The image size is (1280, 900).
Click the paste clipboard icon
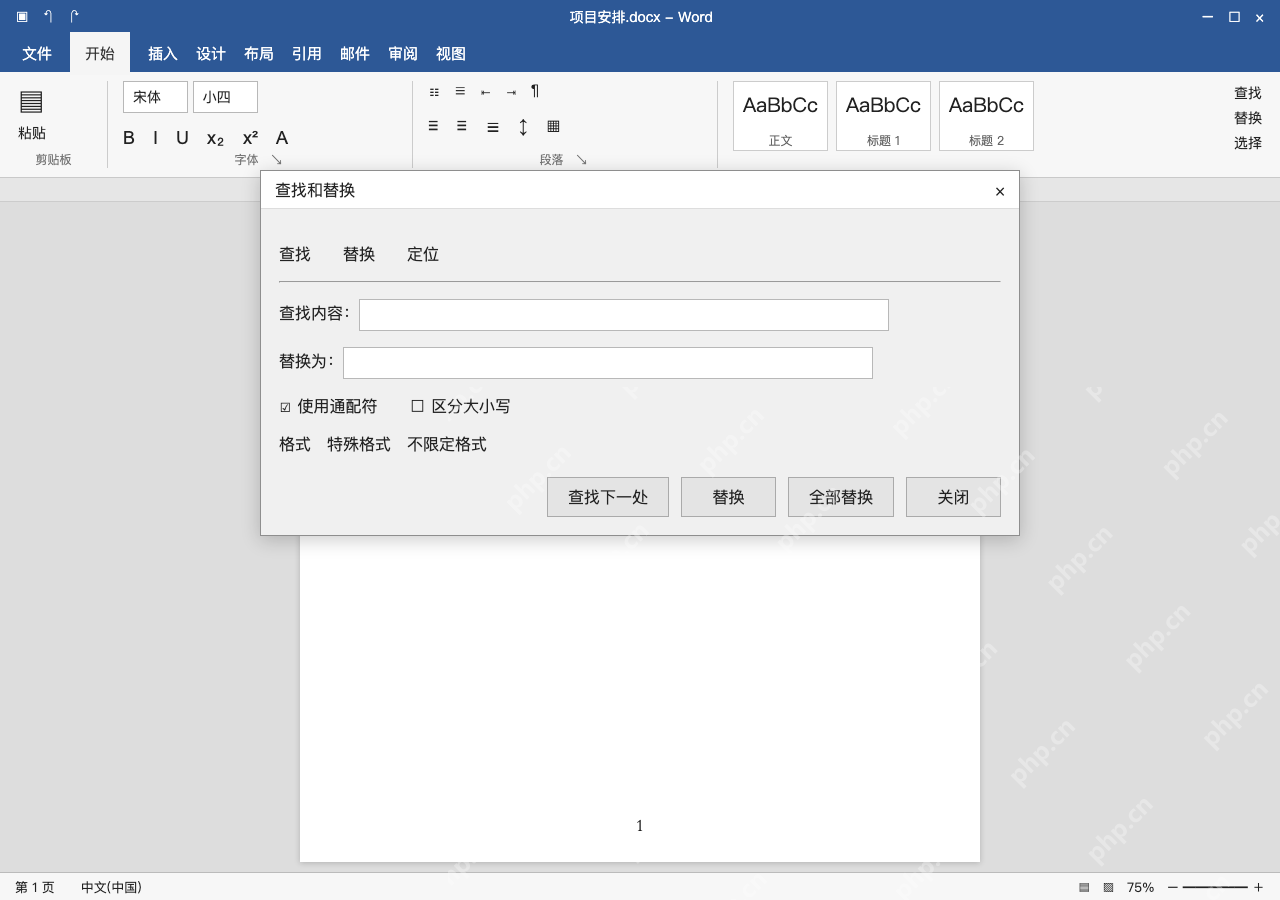pos(31,101)
